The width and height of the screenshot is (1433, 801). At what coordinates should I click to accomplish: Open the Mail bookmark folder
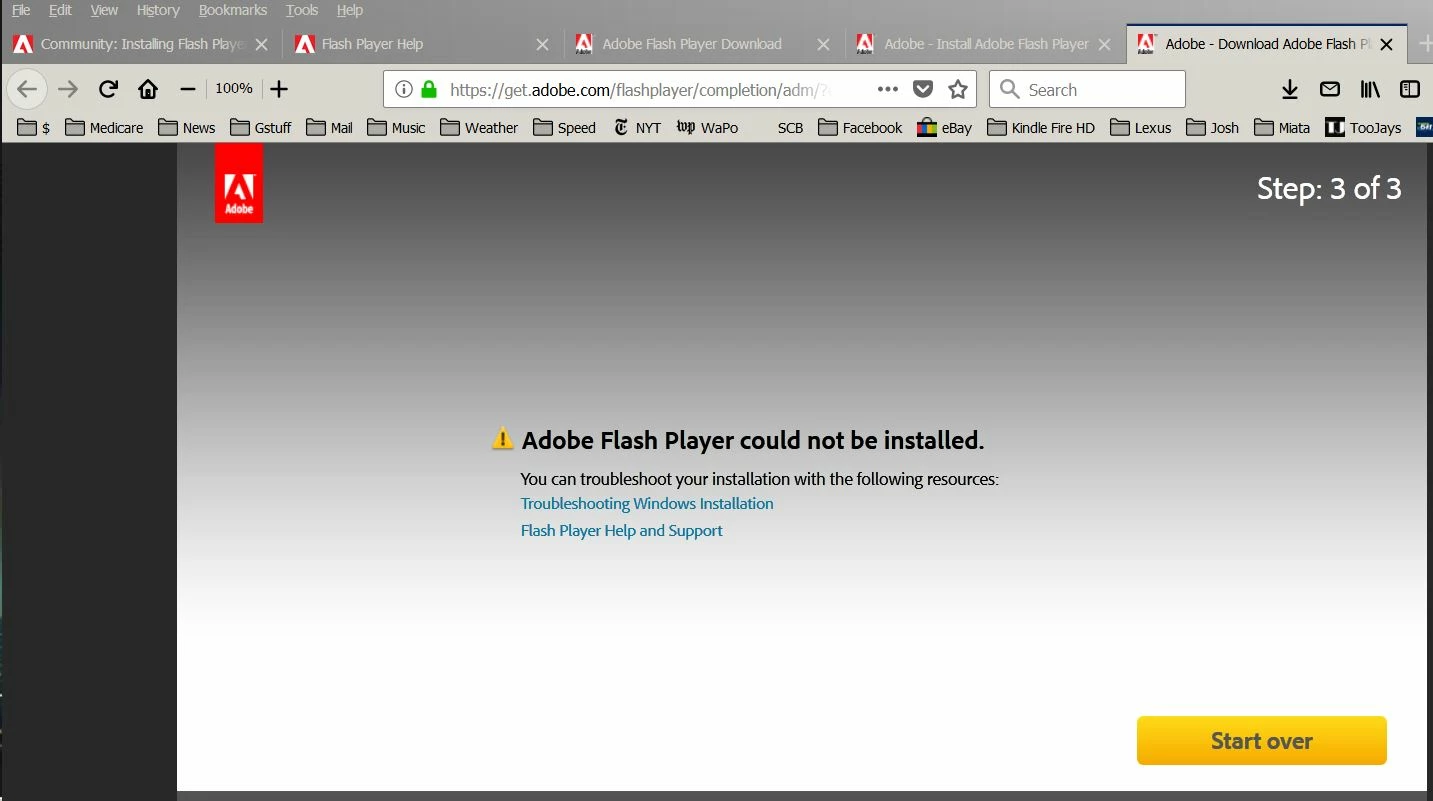coord(329,127)
